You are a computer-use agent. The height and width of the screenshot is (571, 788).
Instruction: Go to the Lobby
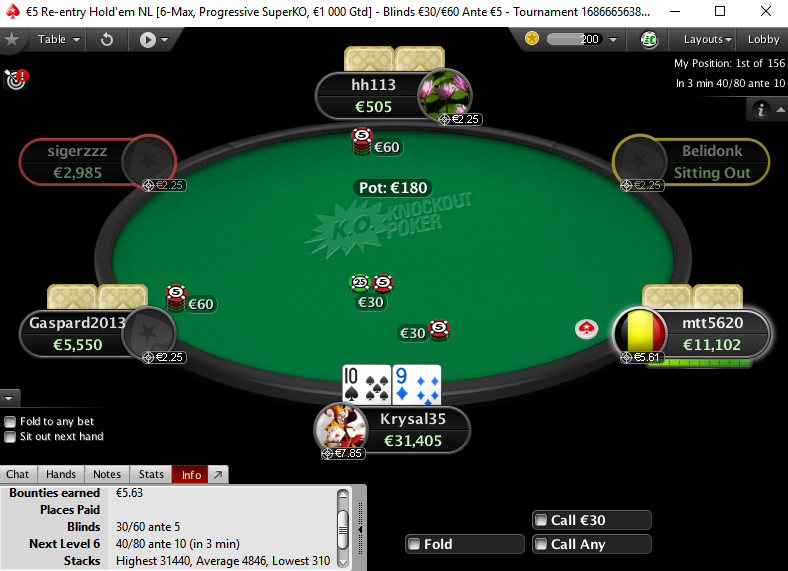tap(763, 39)
